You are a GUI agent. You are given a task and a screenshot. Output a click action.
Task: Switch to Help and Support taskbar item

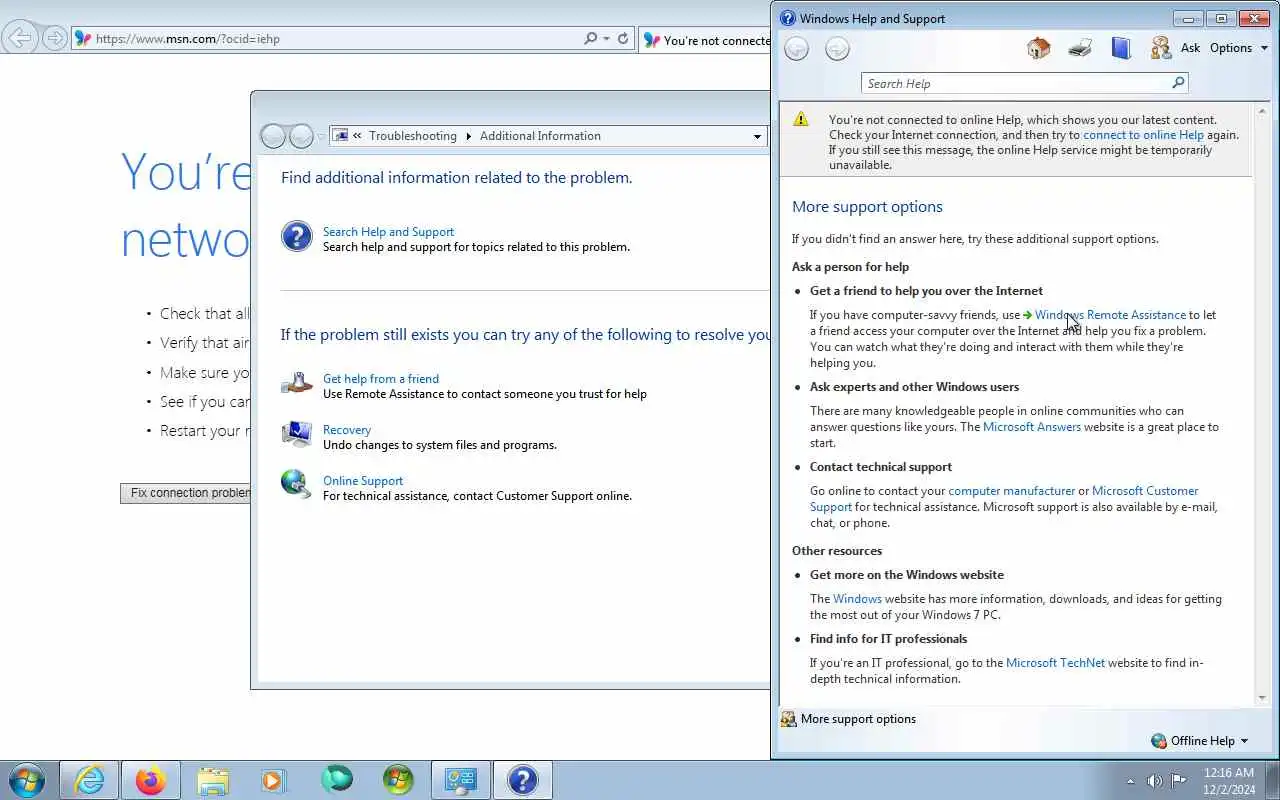click(x=522, y=780)
